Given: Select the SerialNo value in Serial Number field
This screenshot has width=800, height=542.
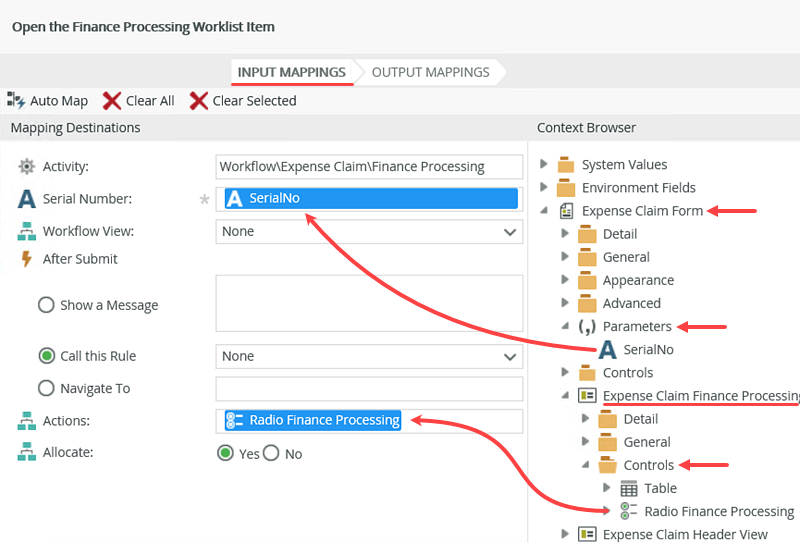Looking at the screenshot, I should click(371, 198).
